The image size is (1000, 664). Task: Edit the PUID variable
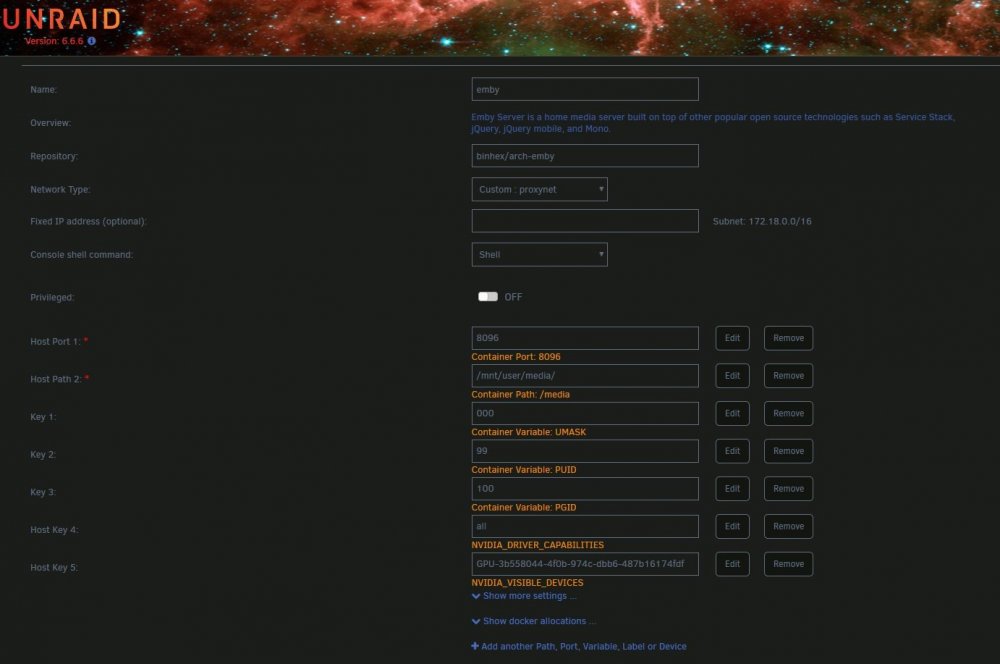point(732,451)
